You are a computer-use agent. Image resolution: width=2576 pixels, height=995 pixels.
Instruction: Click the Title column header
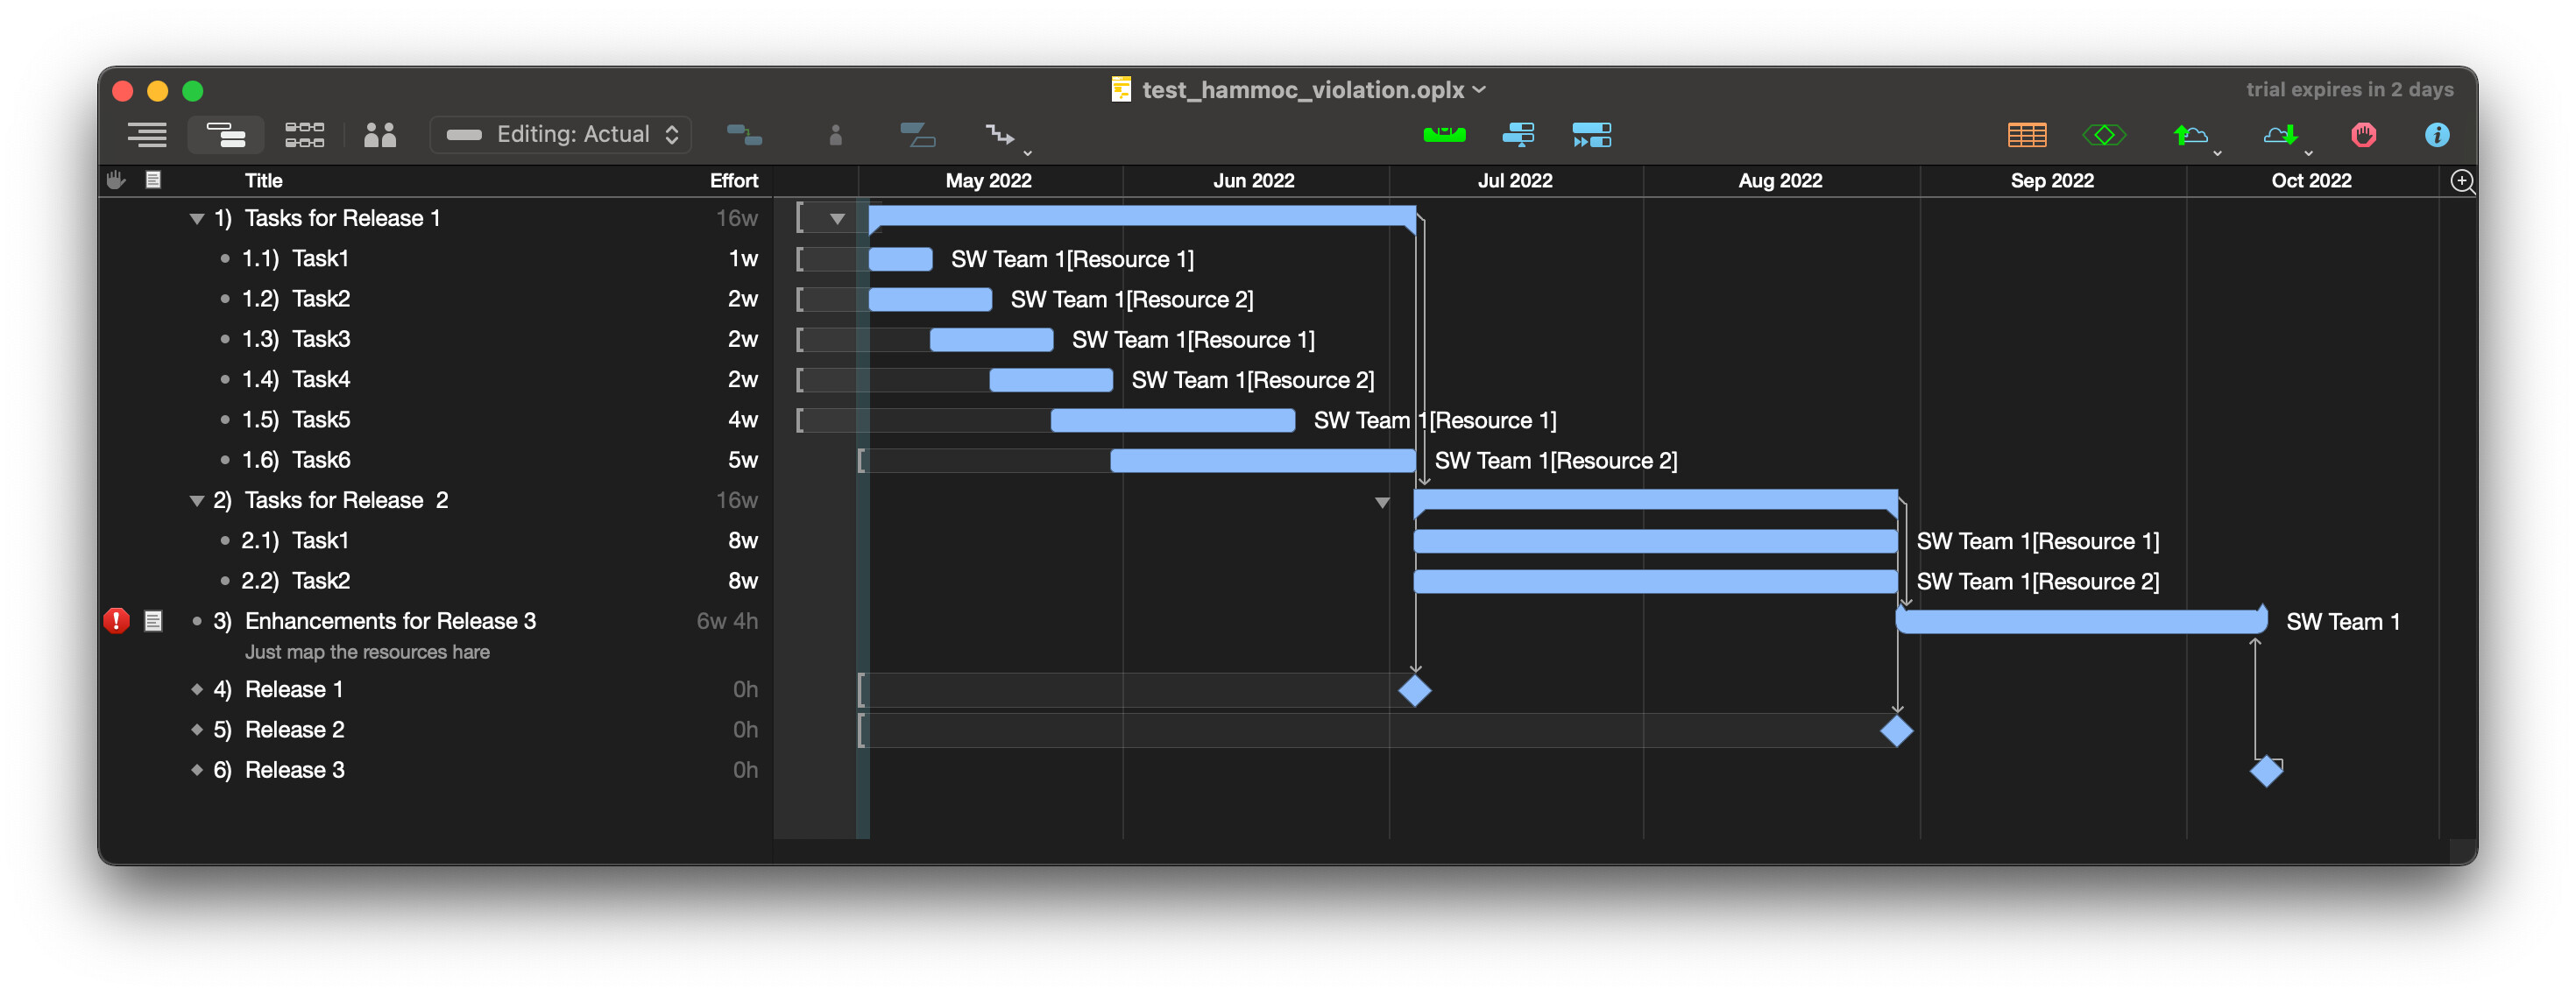click(x=263, y=181)
